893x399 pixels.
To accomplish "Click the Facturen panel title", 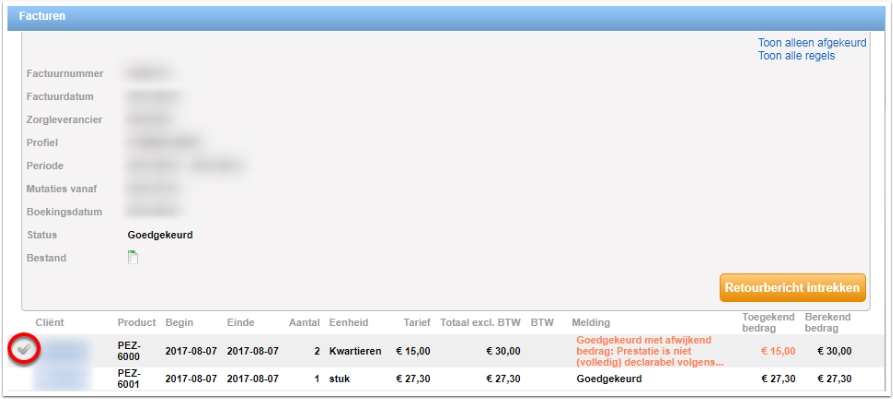I will pos(42,16).
